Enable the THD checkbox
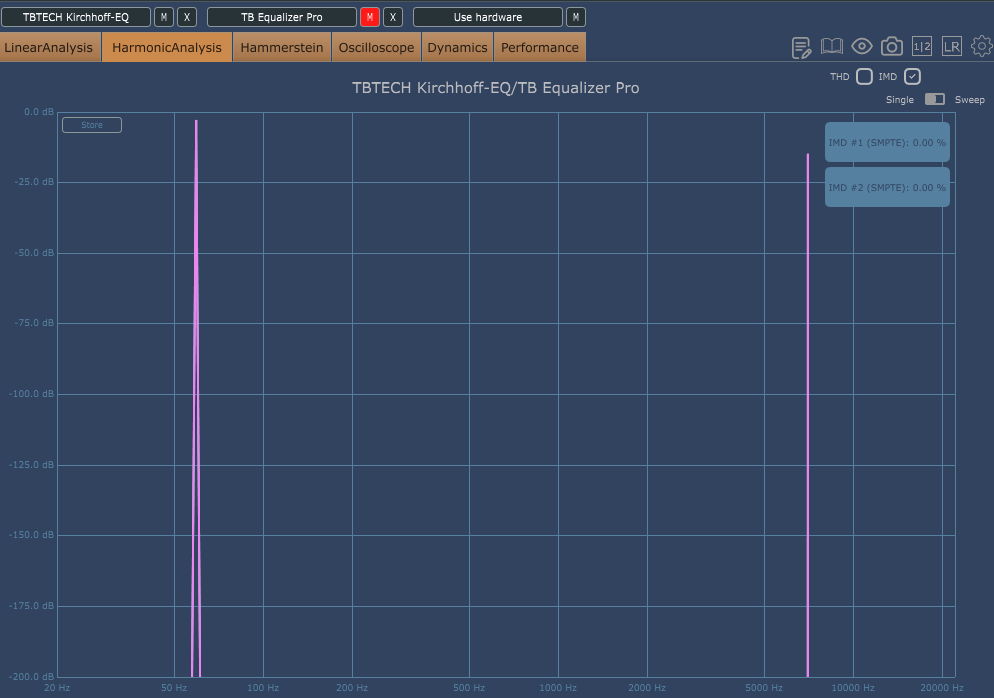Viewport: 994px width, 698px height. pos(864,77)
